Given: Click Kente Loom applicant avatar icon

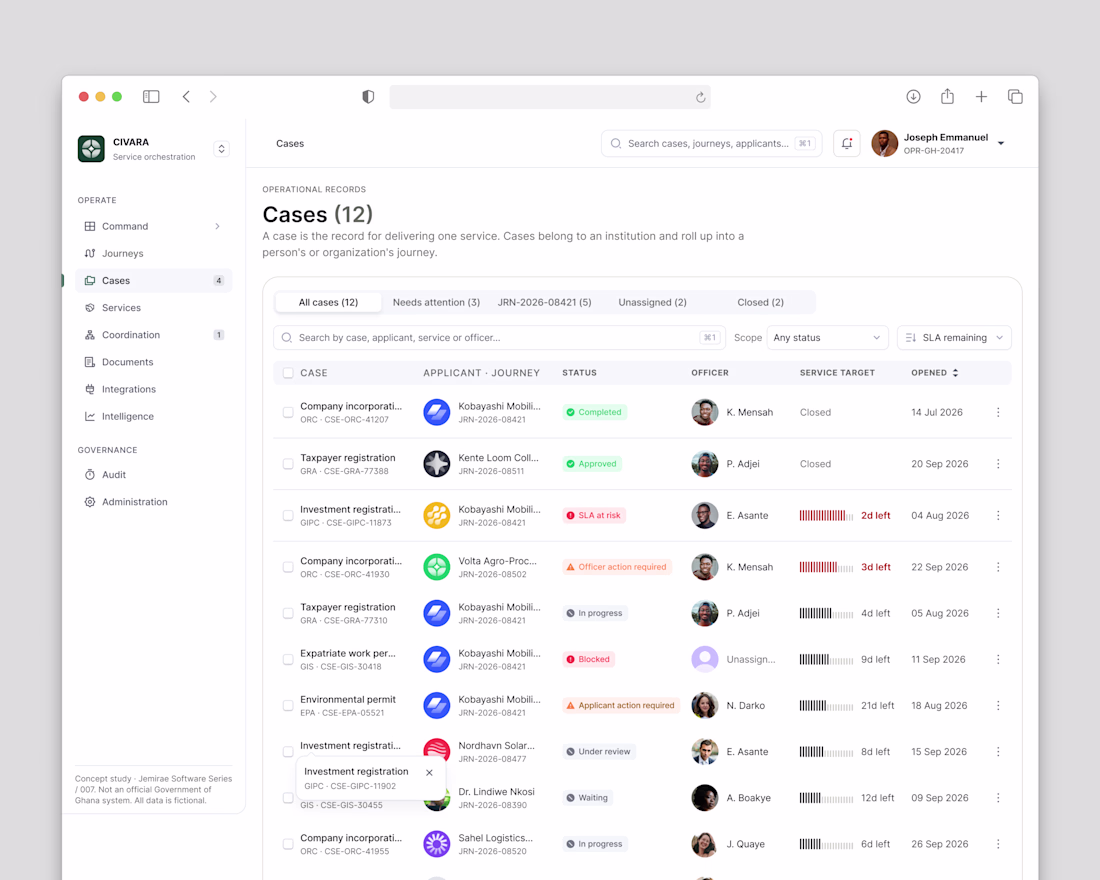Looking at the screenshot, I should point(436,464).
